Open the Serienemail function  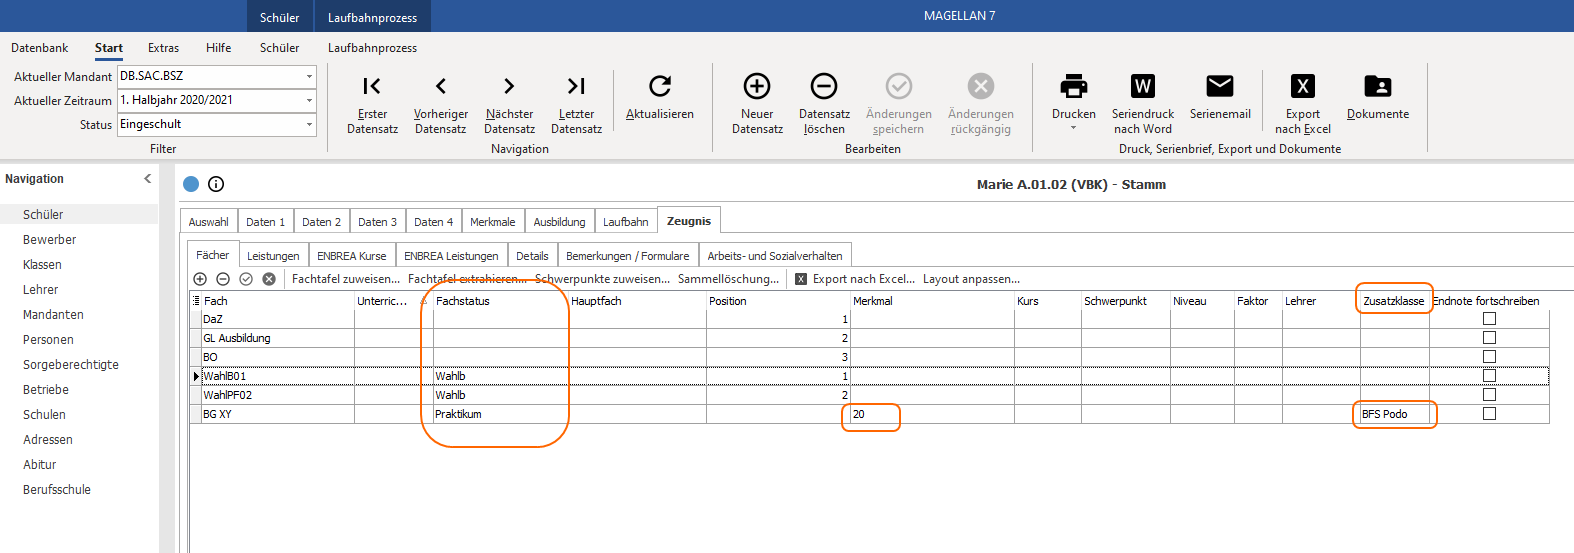pos(1220,97)
